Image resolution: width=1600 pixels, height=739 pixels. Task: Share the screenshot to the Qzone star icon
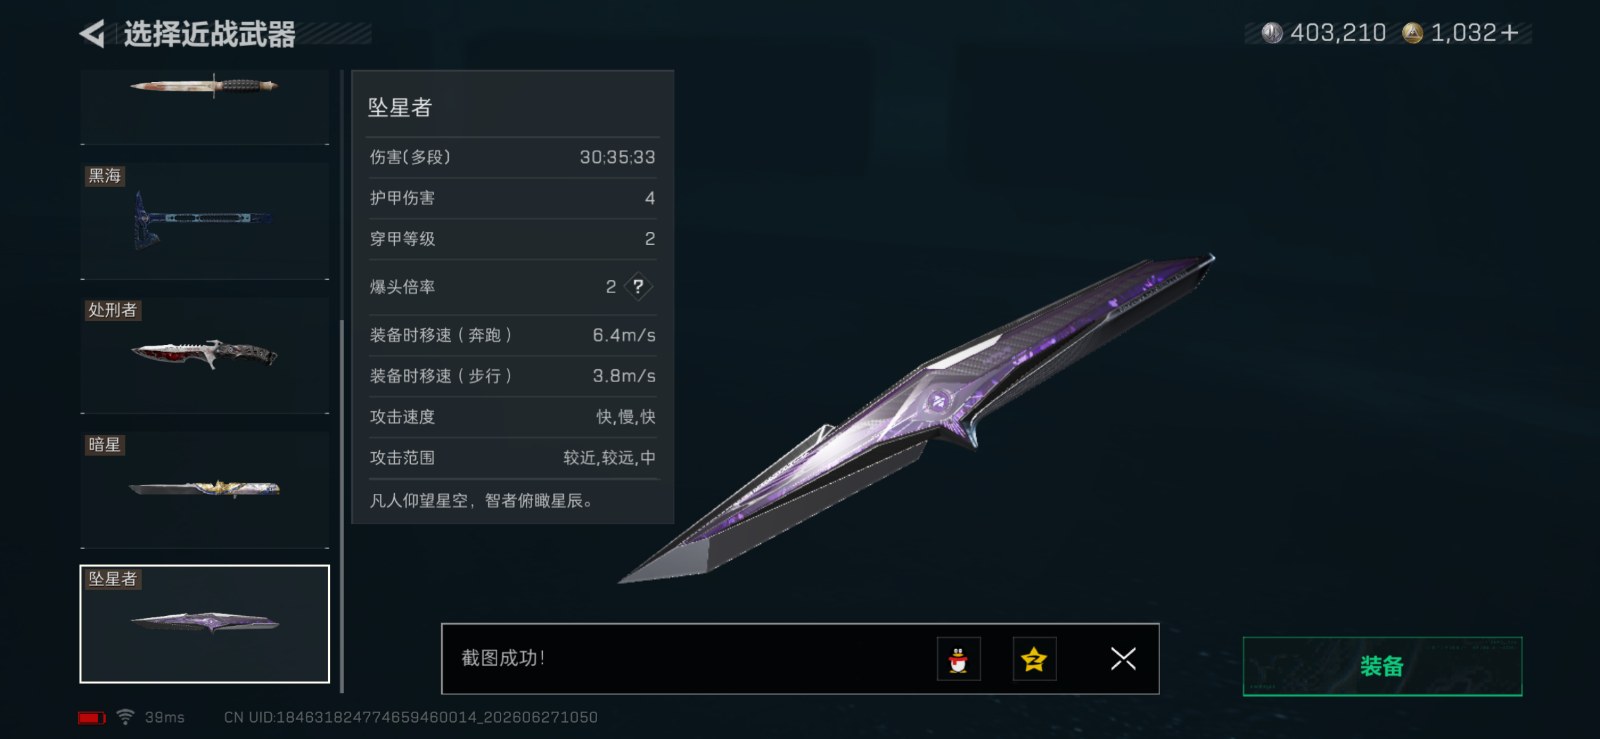click(1034, 659)
